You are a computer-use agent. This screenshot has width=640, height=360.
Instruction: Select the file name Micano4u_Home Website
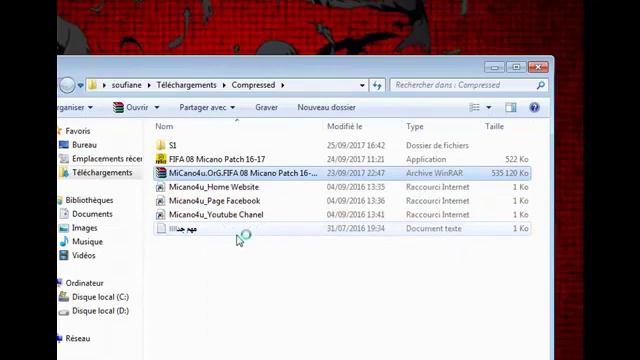pyautogui.click(x=214, y=187)
